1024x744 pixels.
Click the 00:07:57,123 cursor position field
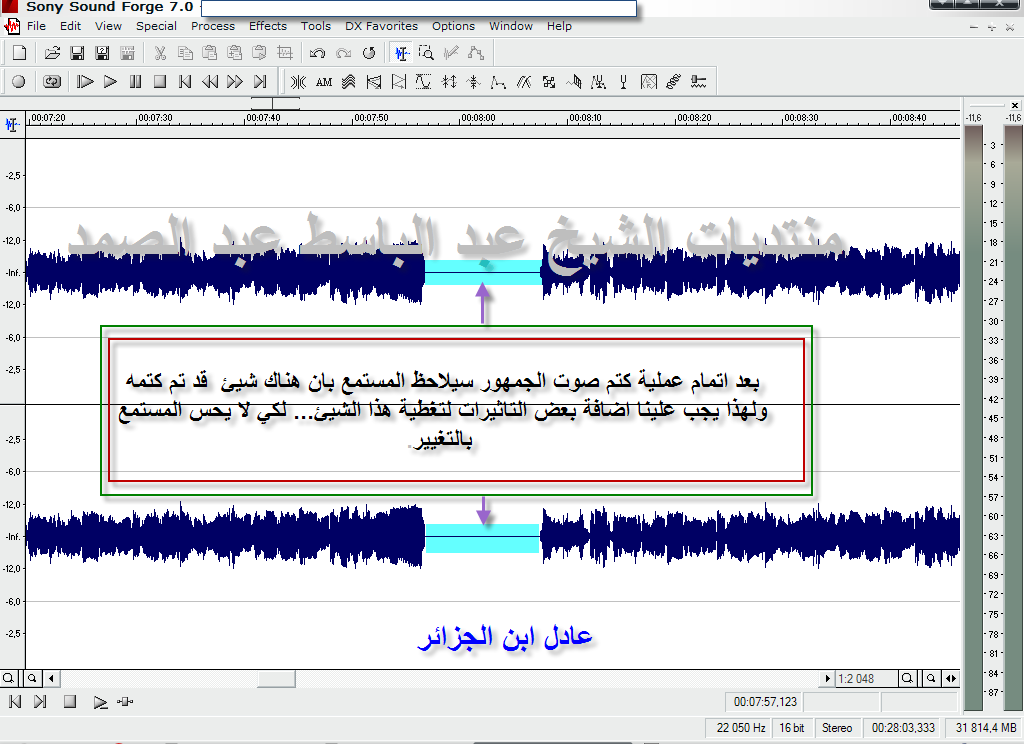pos(764,702)
